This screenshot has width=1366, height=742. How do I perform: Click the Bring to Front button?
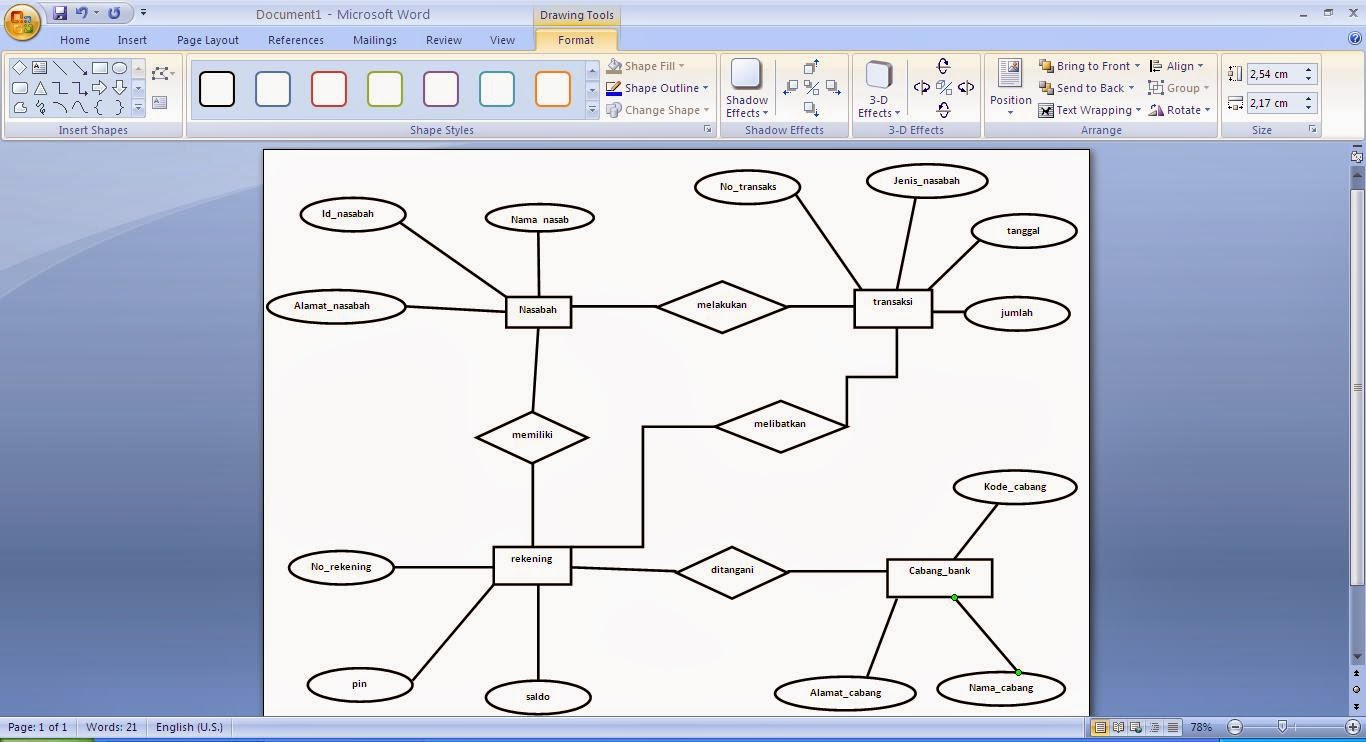(1090, 66)
